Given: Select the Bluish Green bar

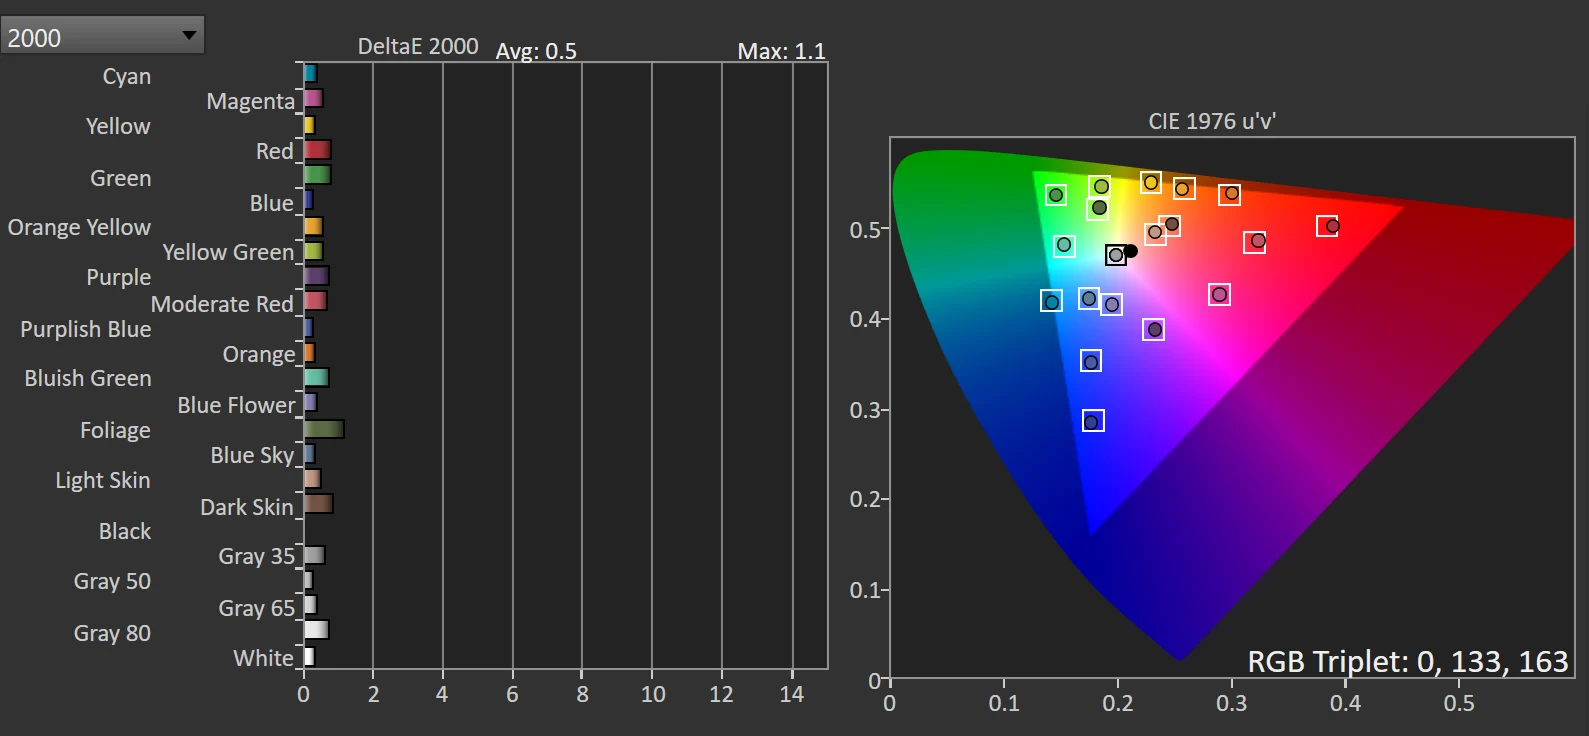Looking at the screenshot, I should pos(316,377).
